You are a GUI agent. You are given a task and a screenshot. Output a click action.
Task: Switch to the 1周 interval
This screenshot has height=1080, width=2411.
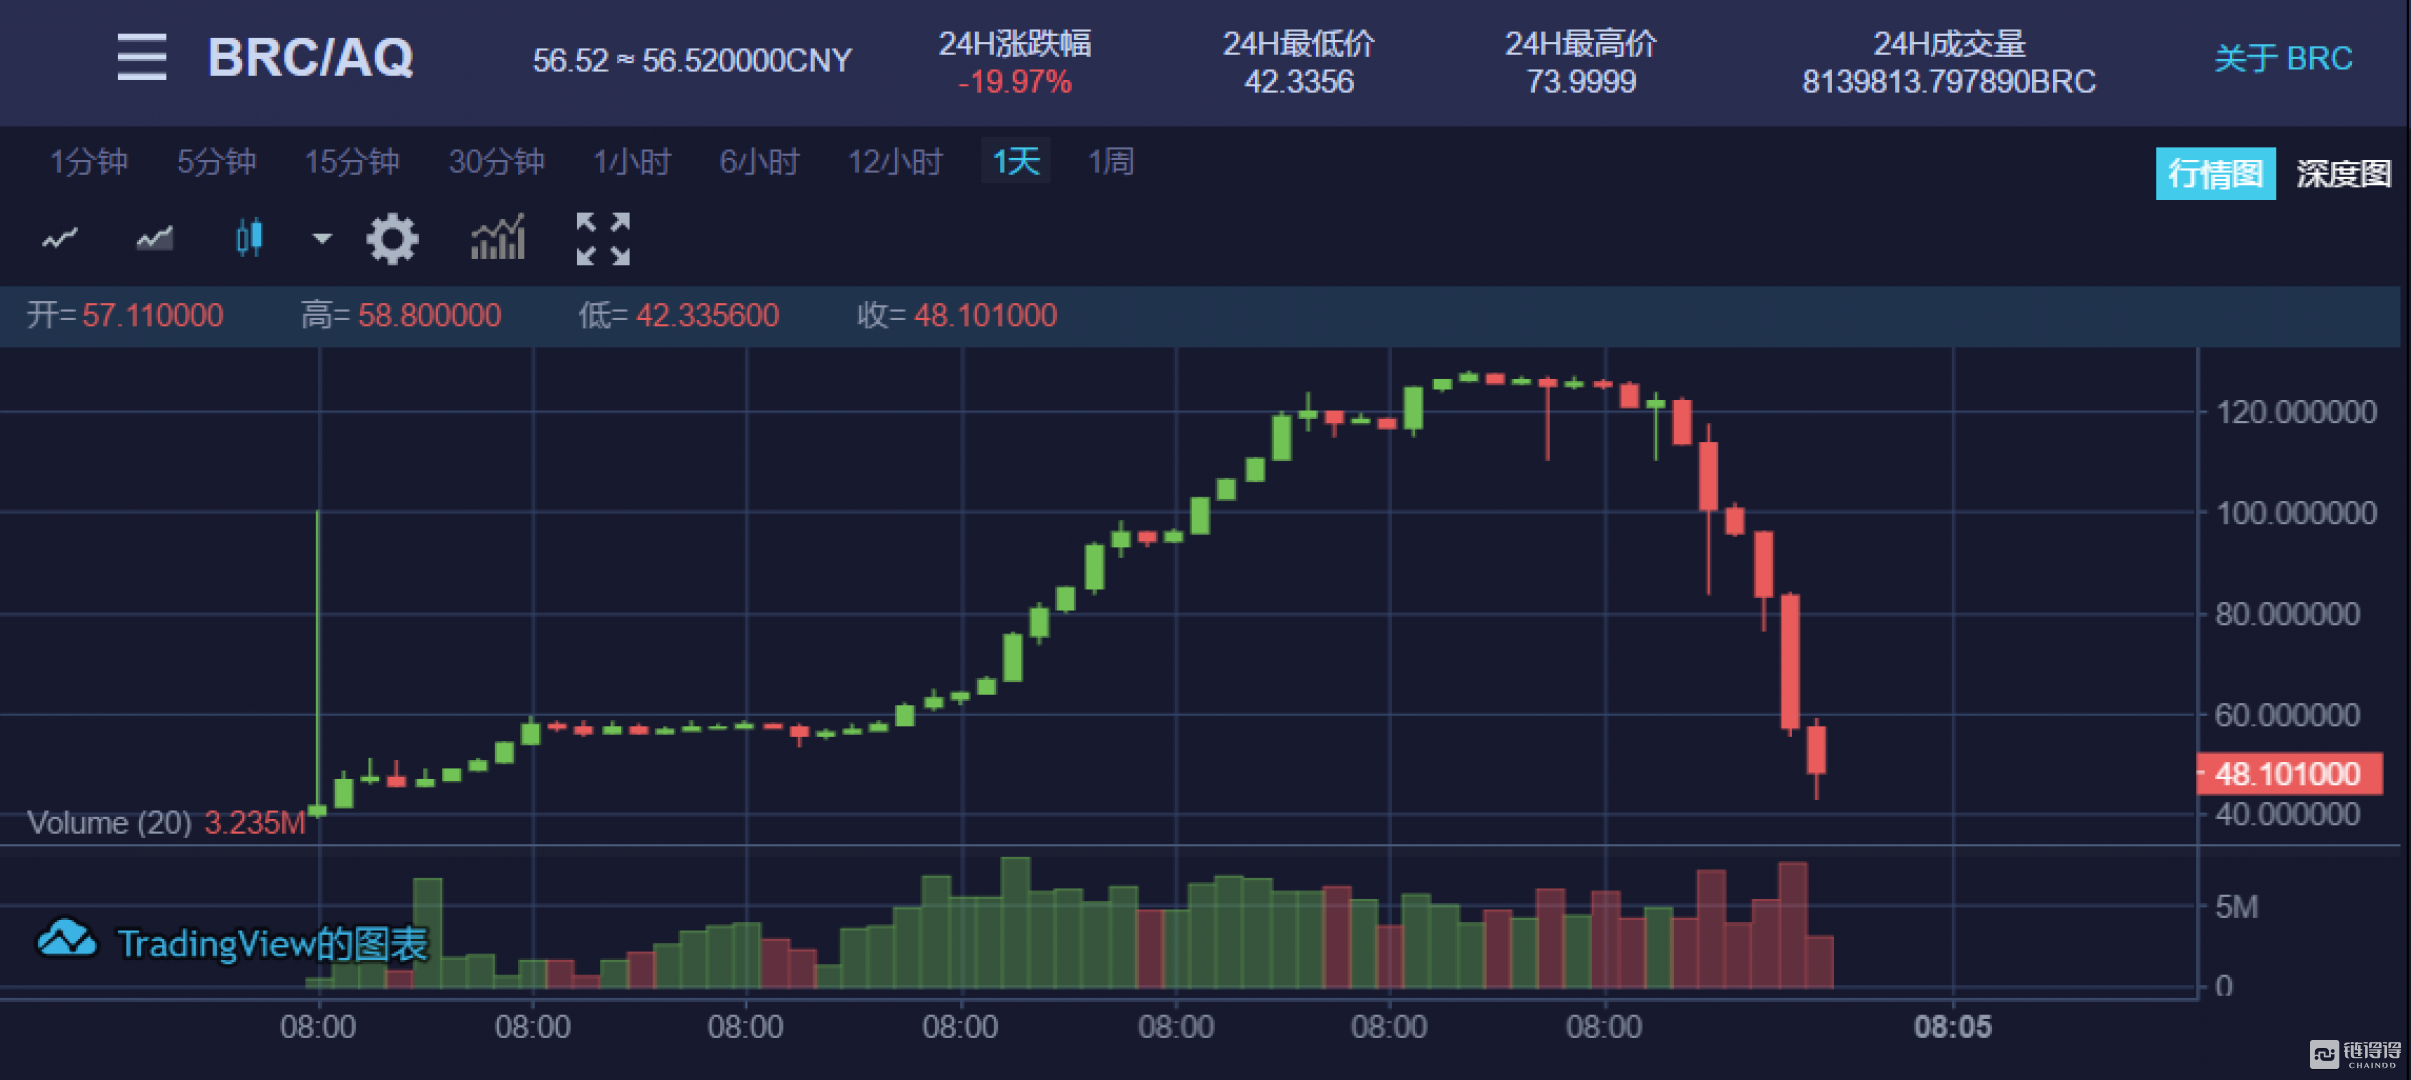click(x=1110, y=161)
